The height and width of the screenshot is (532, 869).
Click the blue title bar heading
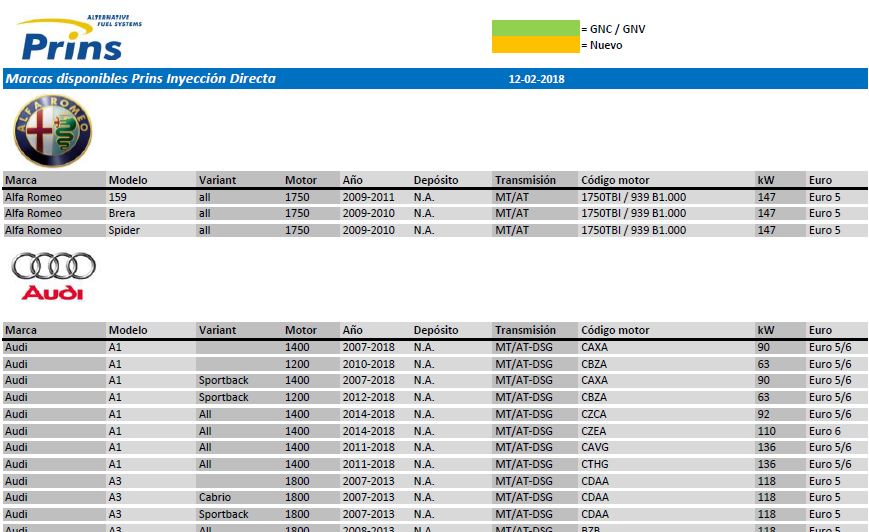click(140, 79)
